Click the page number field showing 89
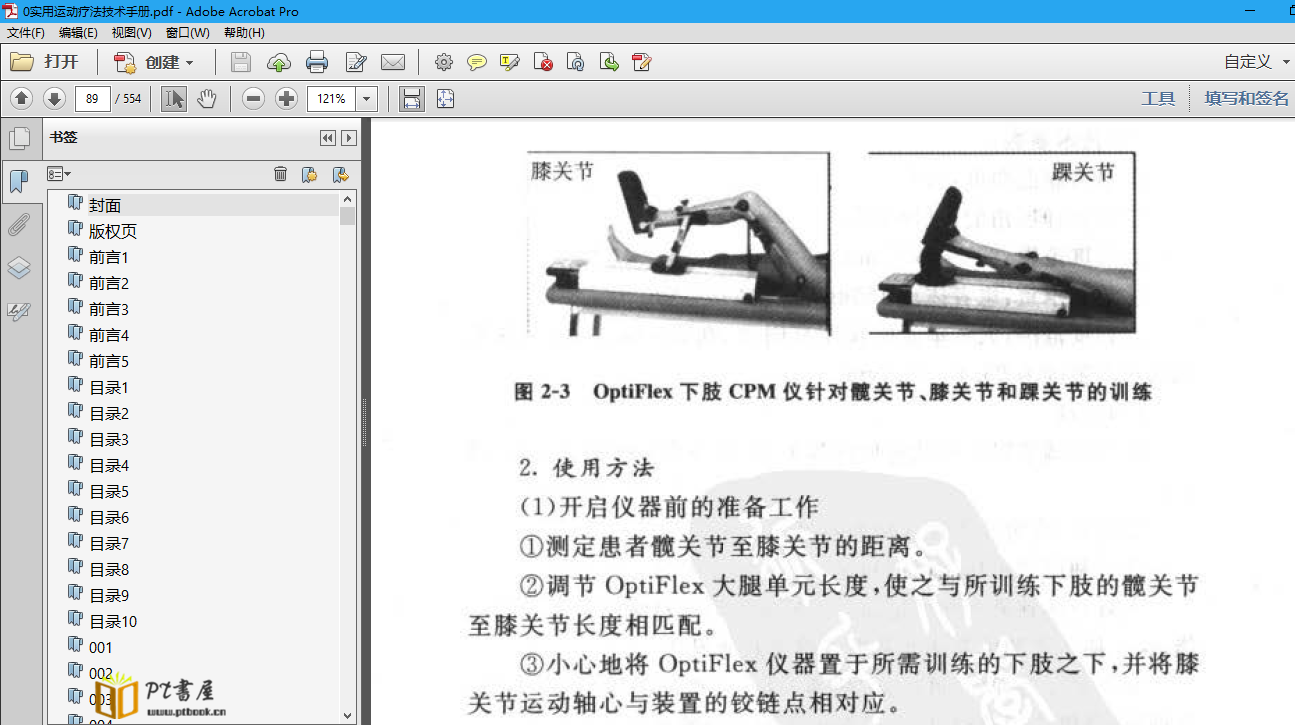1295x725 pixels. [x=92, y=98]
